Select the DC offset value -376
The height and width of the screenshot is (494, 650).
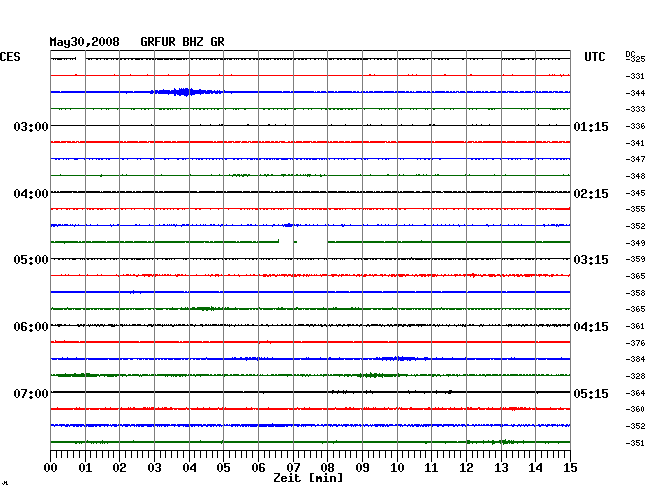tap(635, 343)
